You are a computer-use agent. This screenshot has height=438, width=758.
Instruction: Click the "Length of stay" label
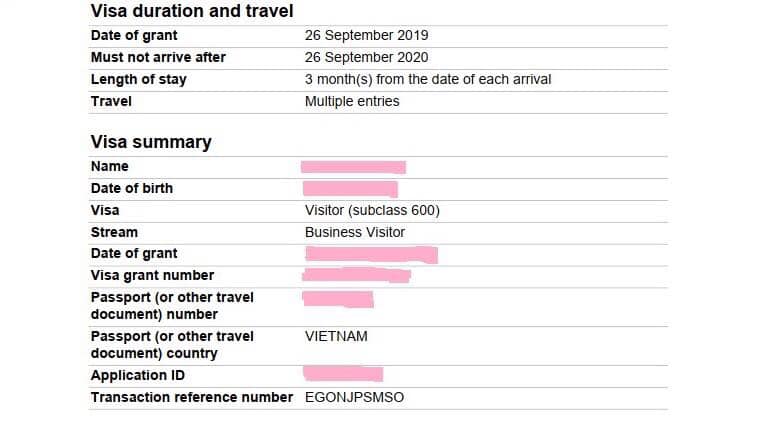138,79
